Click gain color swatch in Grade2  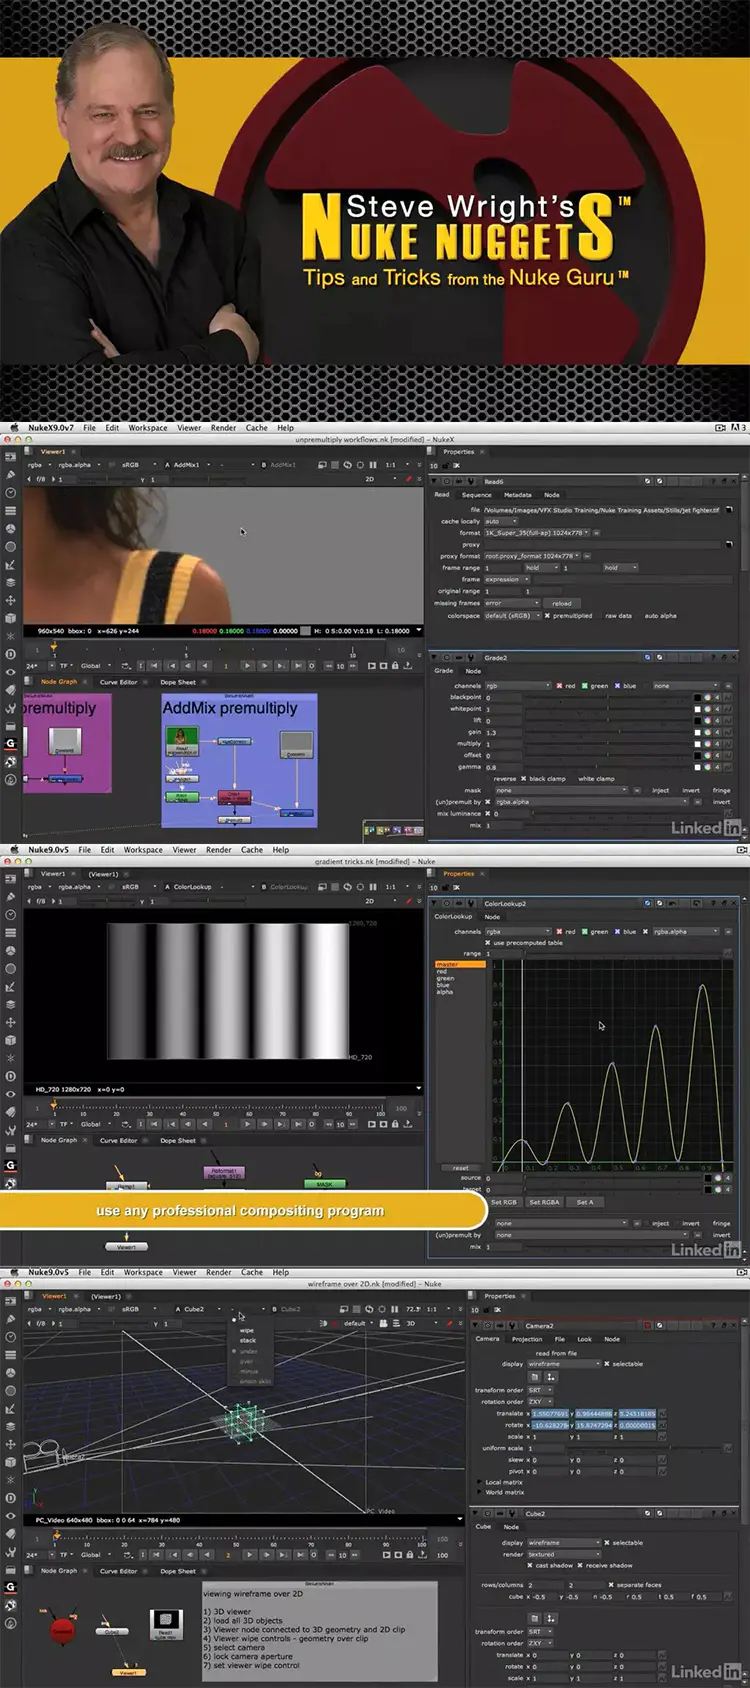698,732
